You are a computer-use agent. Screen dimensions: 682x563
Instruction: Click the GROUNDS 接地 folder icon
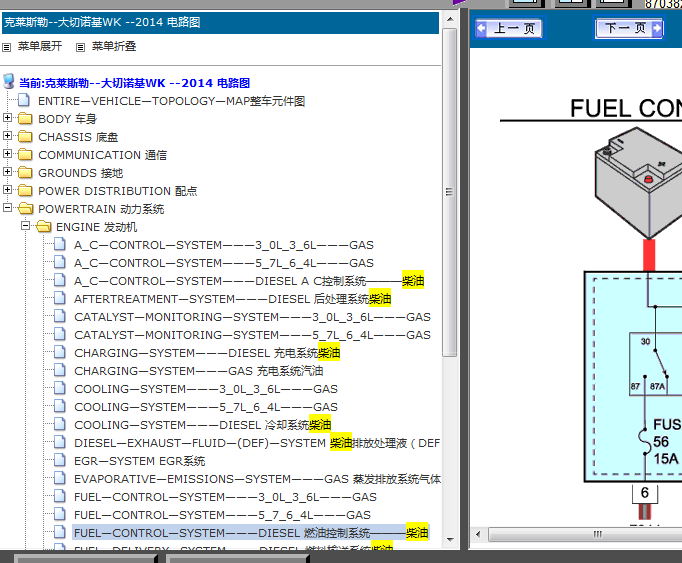tap(25, 173)
